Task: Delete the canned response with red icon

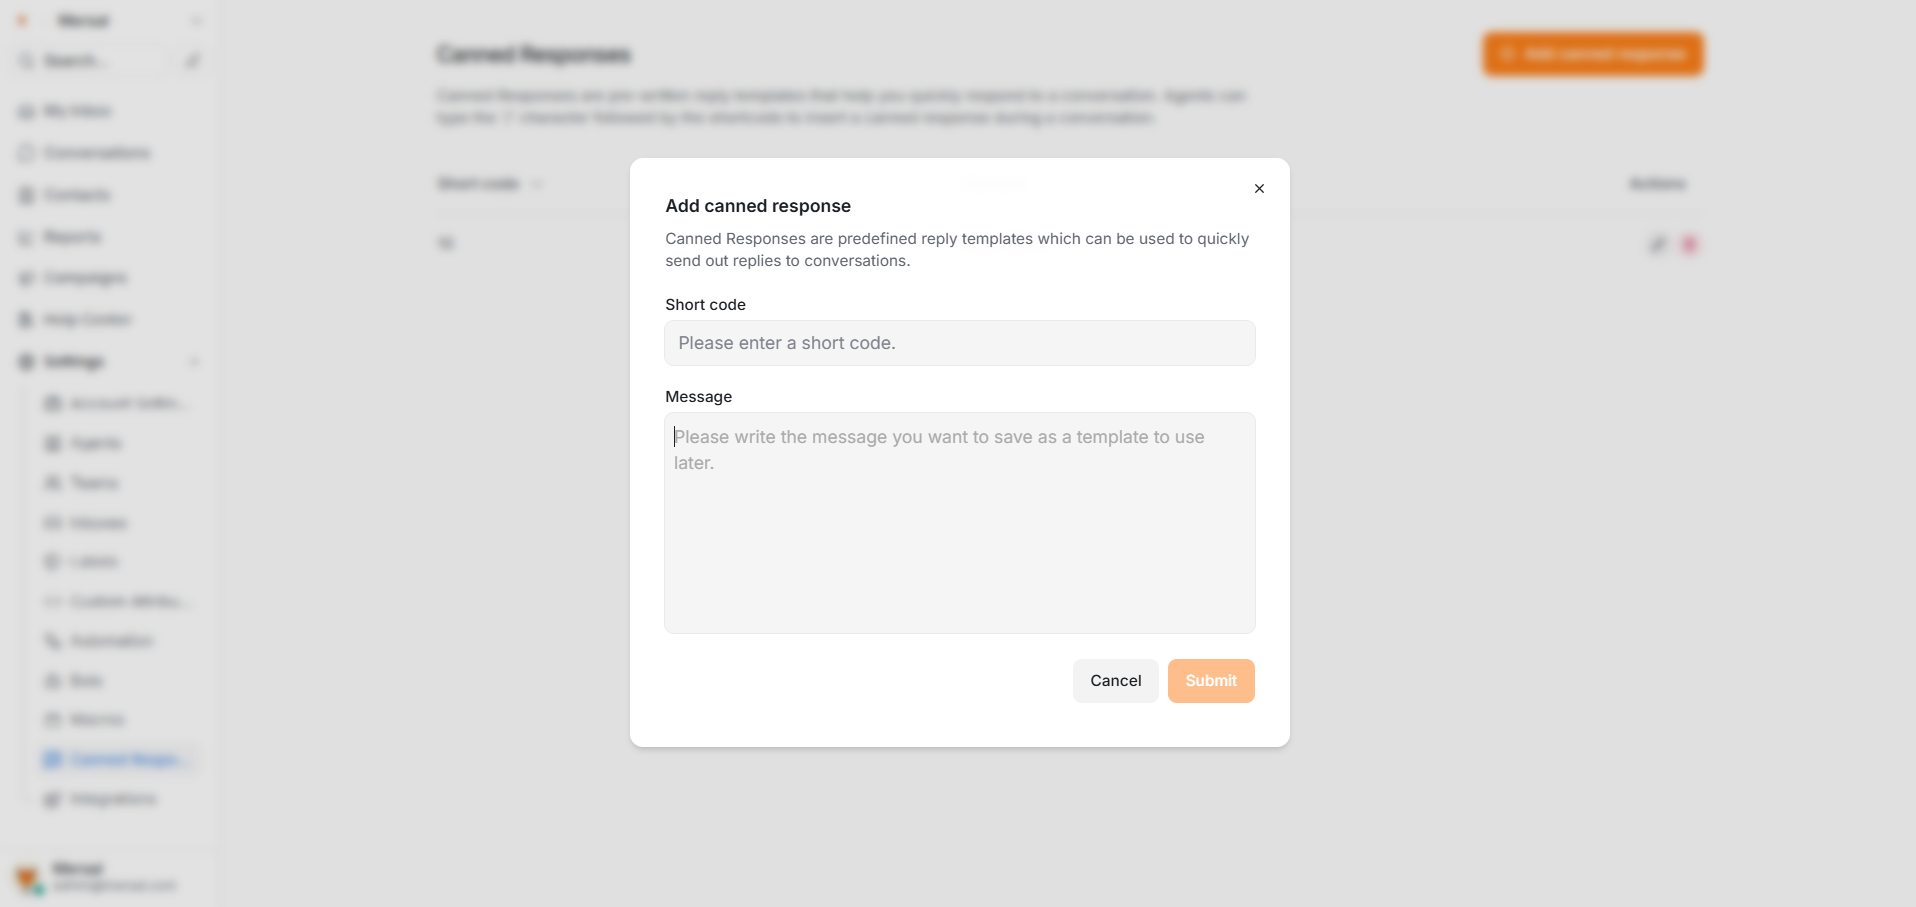Action: pos(1689,243)
